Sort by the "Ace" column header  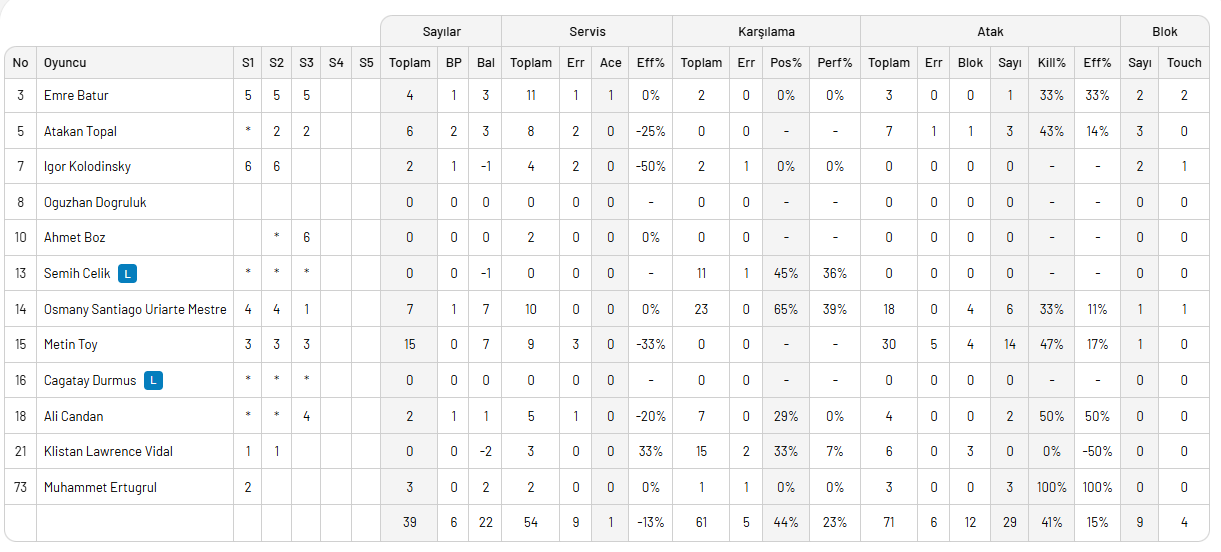pyautogui.click(x=610, y=62)
